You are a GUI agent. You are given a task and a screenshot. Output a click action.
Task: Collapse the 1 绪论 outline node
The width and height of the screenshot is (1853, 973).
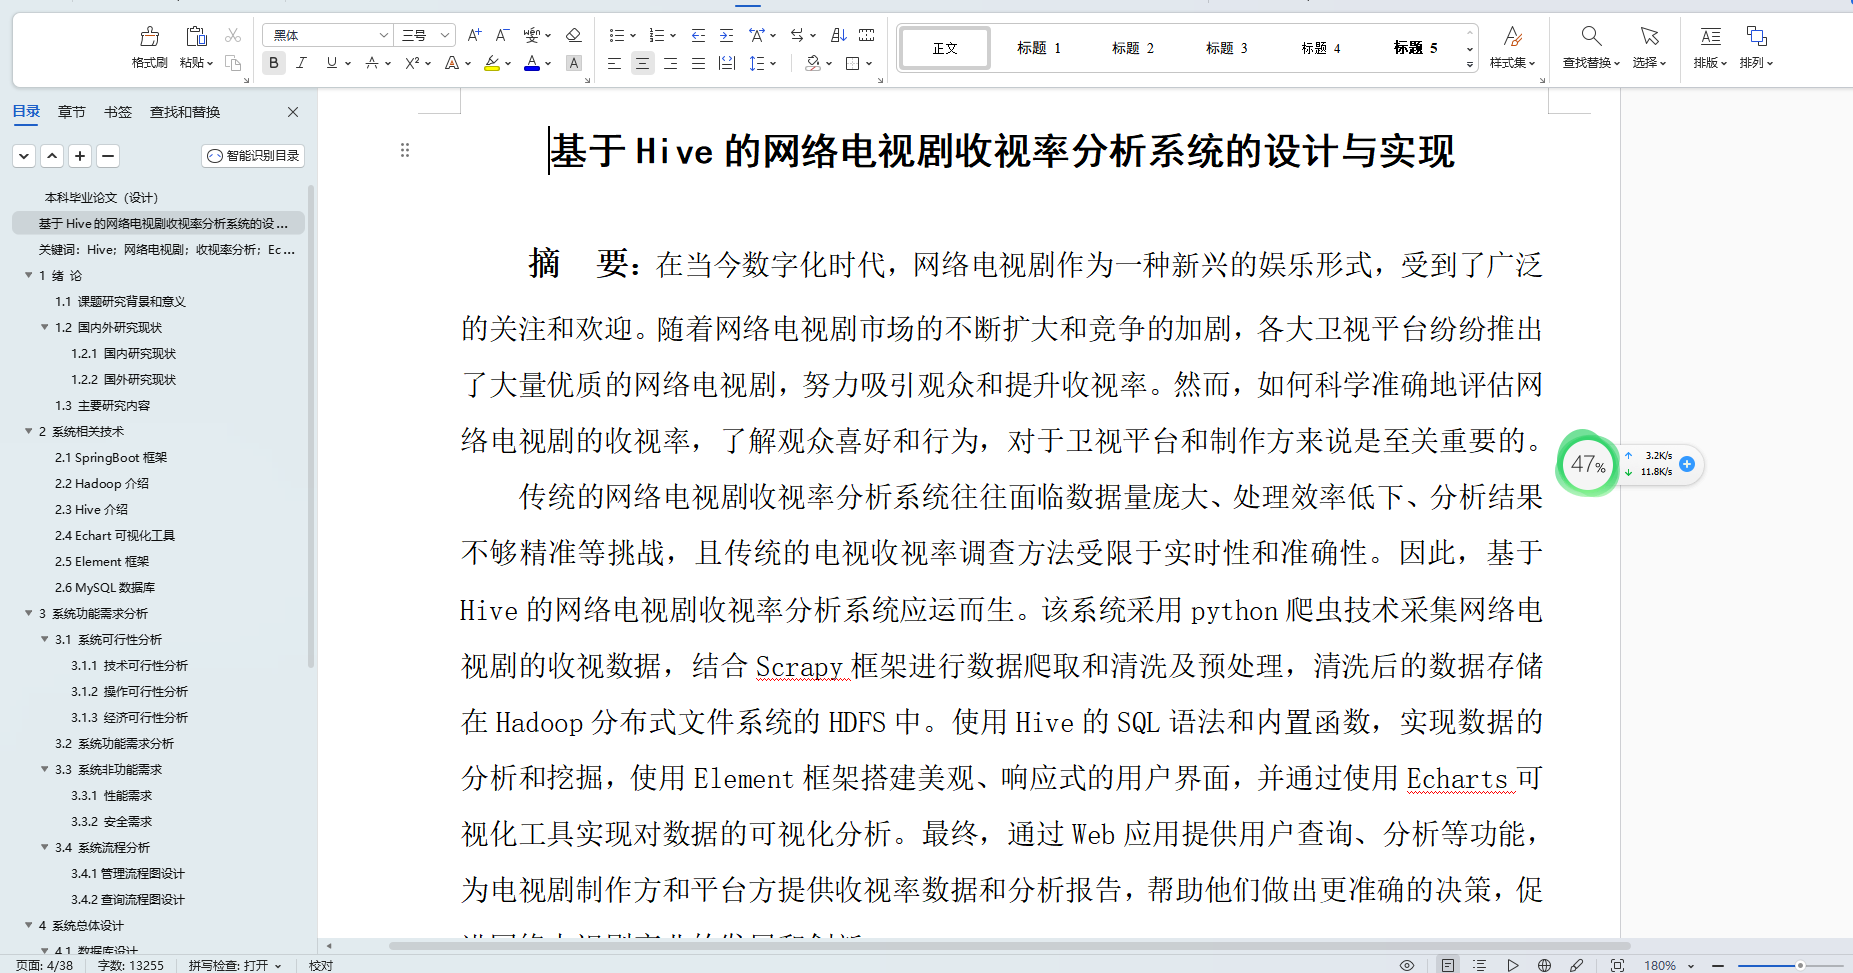pyautogui.click(x=29, y=275)
